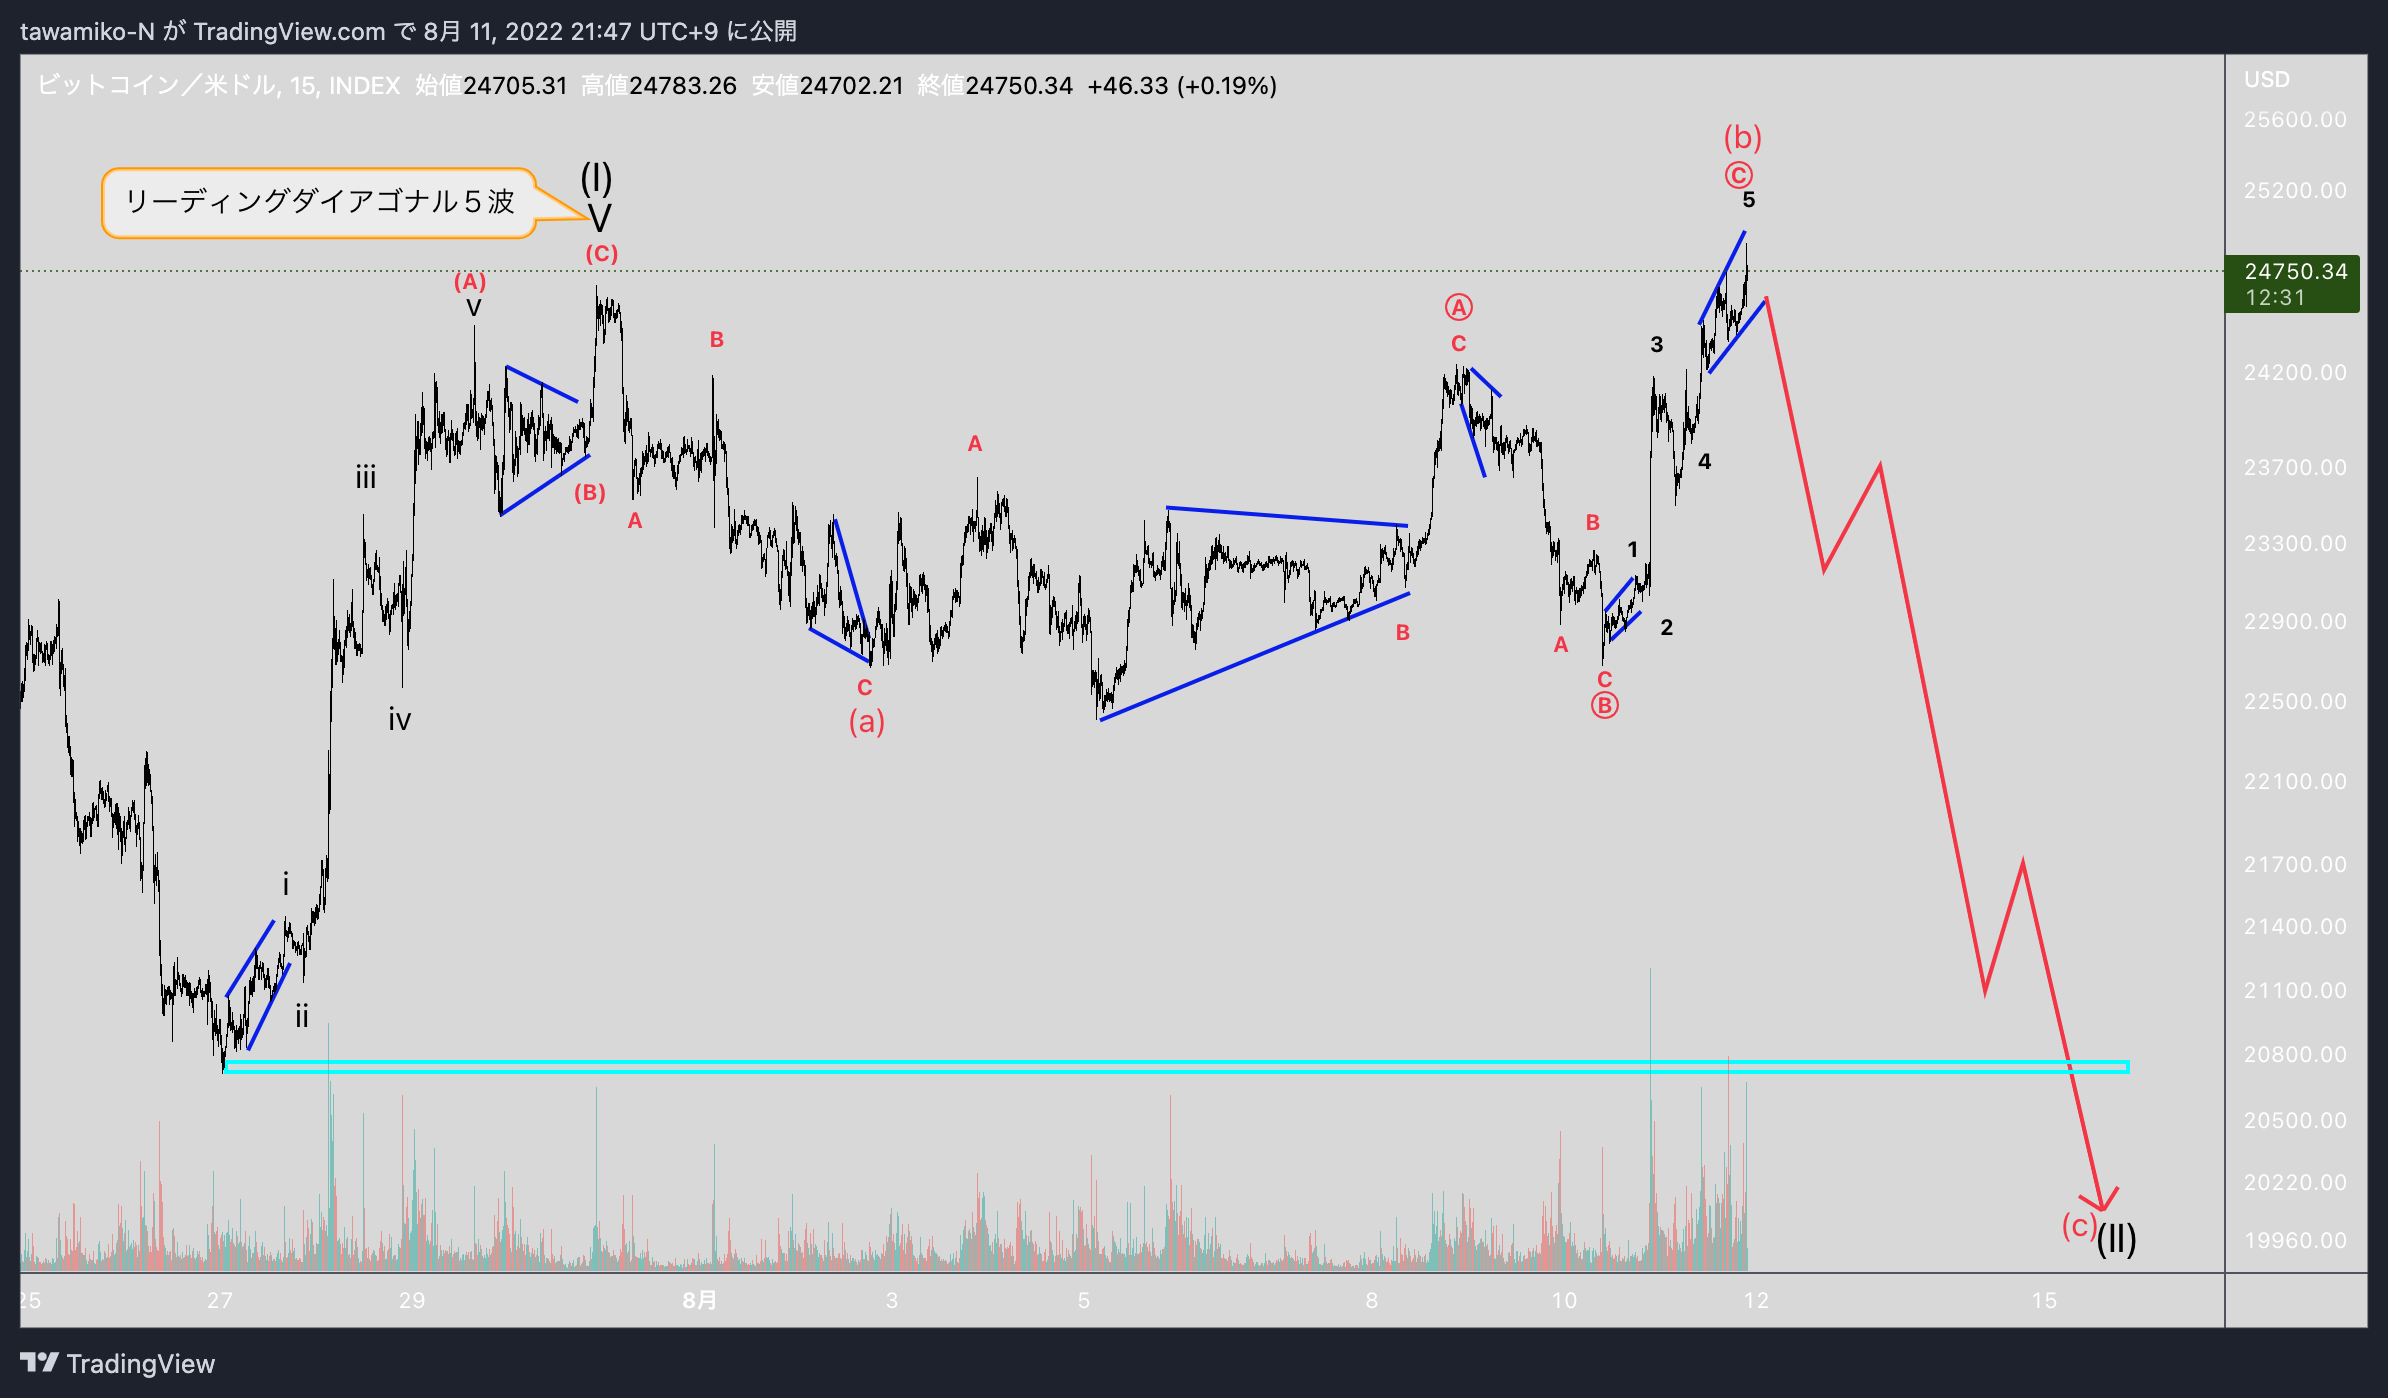The image size is (2388, 1398).
Task: Click the circled Ⓐ wave label
Action: click(x=1458, y=307)
